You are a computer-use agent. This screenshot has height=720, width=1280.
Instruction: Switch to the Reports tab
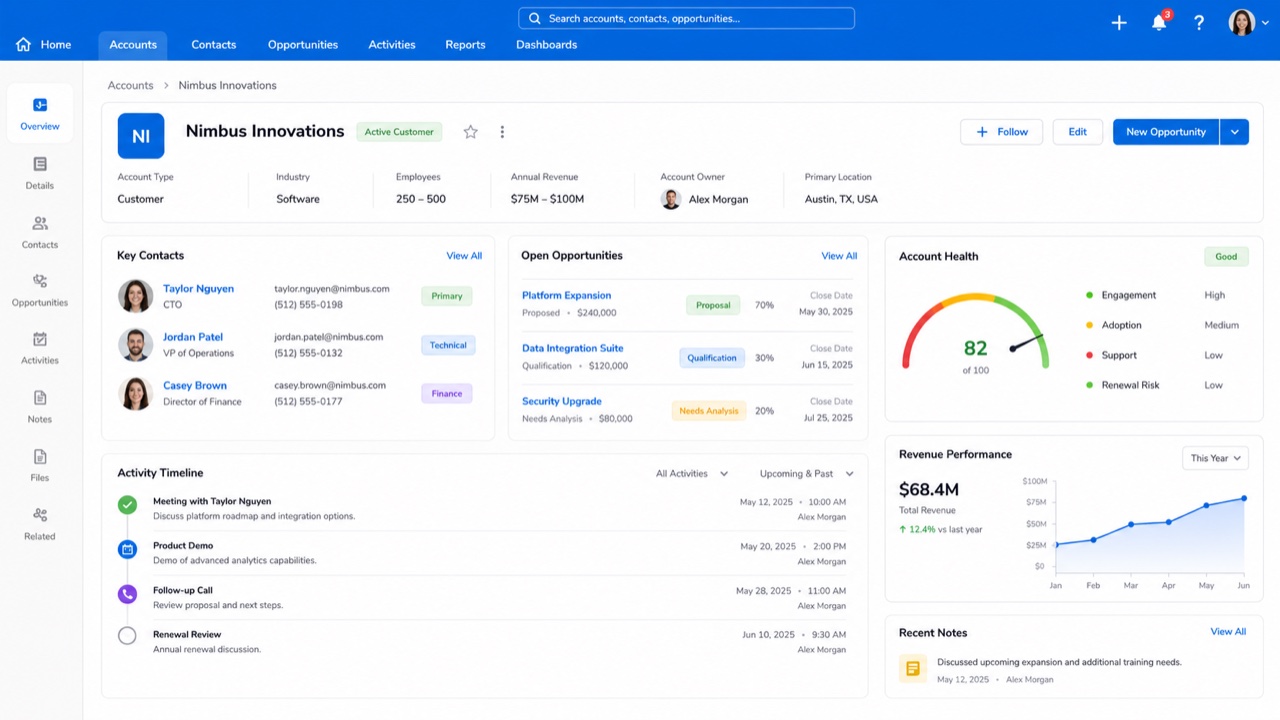(465, 45)
